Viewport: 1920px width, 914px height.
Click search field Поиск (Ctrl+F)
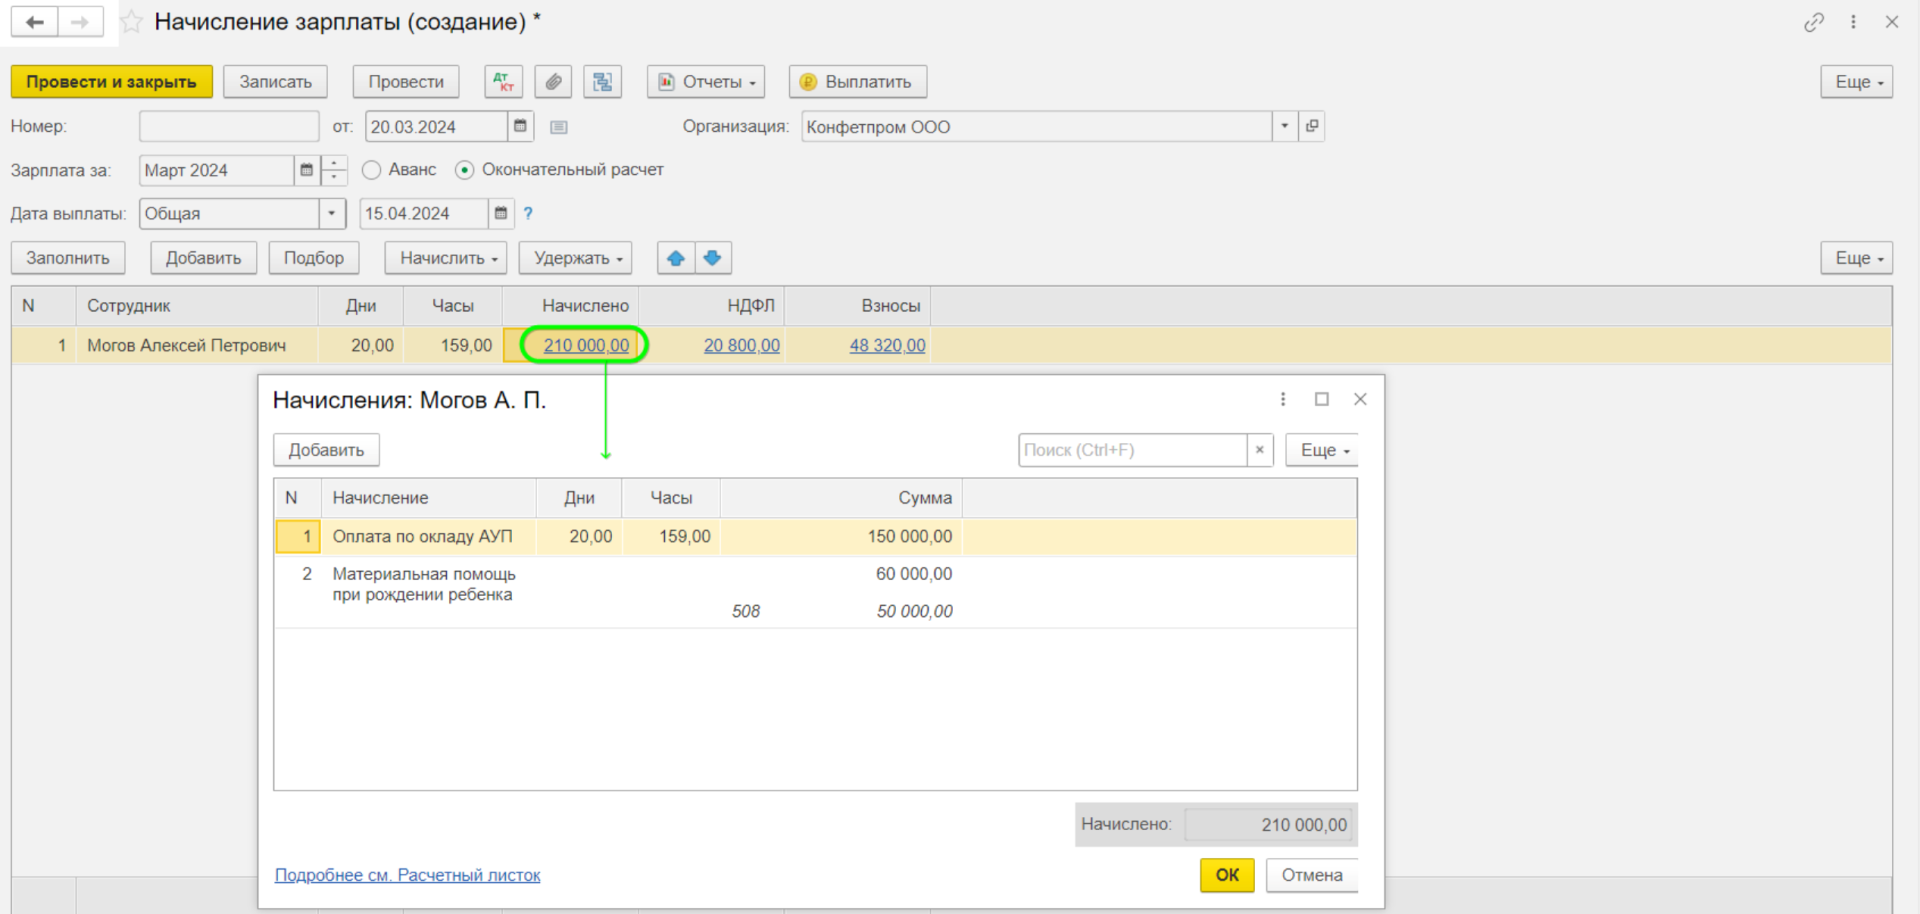1133,450
